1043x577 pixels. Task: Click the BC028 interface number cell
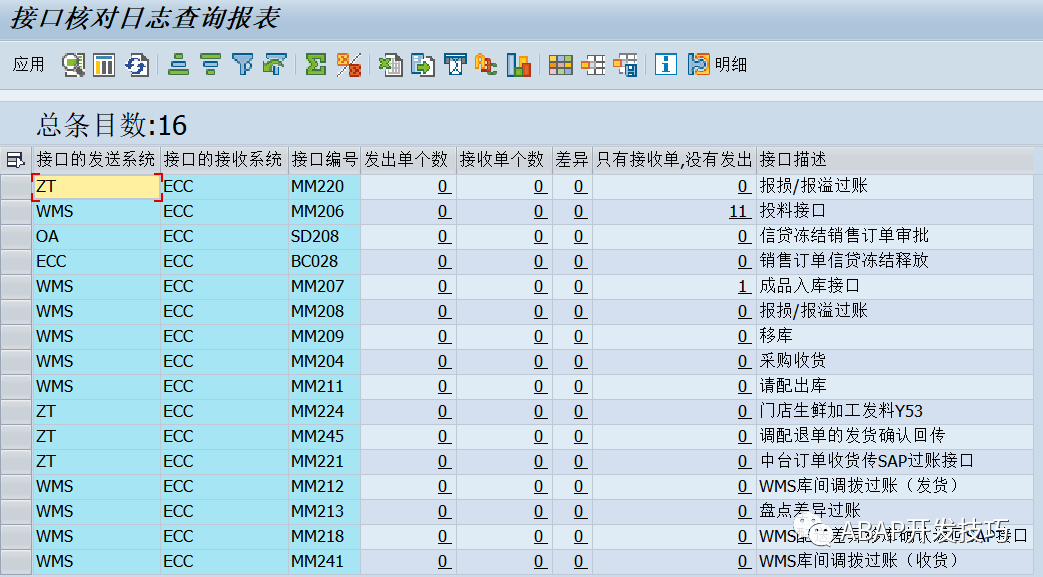pos(325,262)
